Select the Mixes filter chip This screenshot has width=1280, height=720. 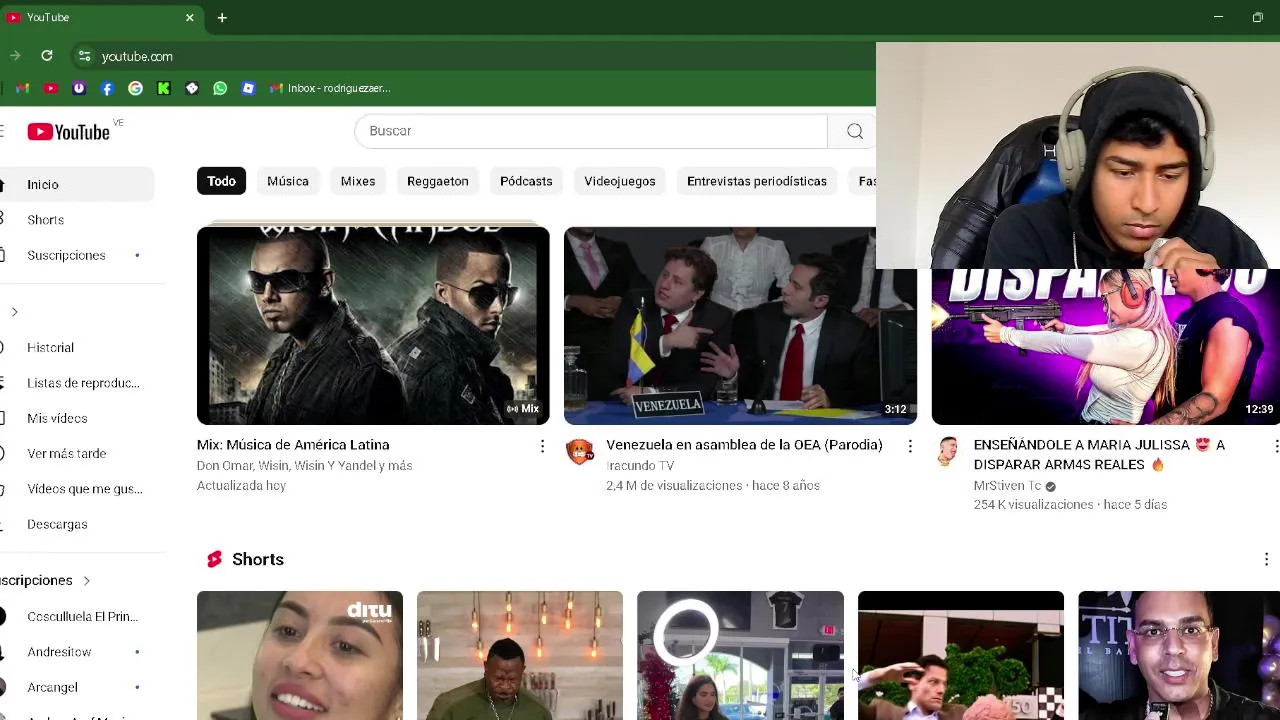click(x=358, y=181)
